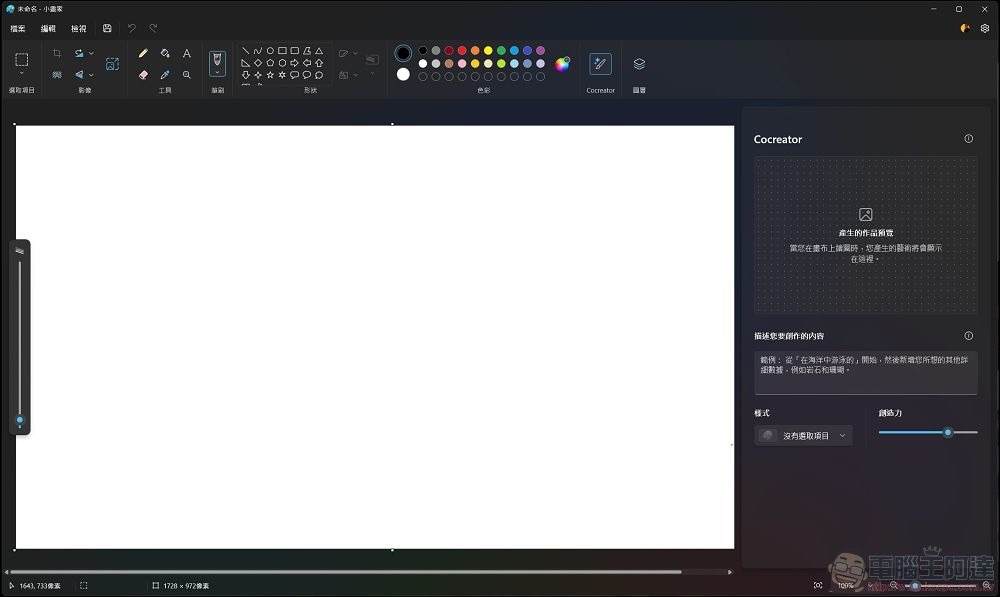This screenshot has width=1000, height=597.
Task: Select the Up arrow shape
Action: pyautogui.click(x=319, y=63)
